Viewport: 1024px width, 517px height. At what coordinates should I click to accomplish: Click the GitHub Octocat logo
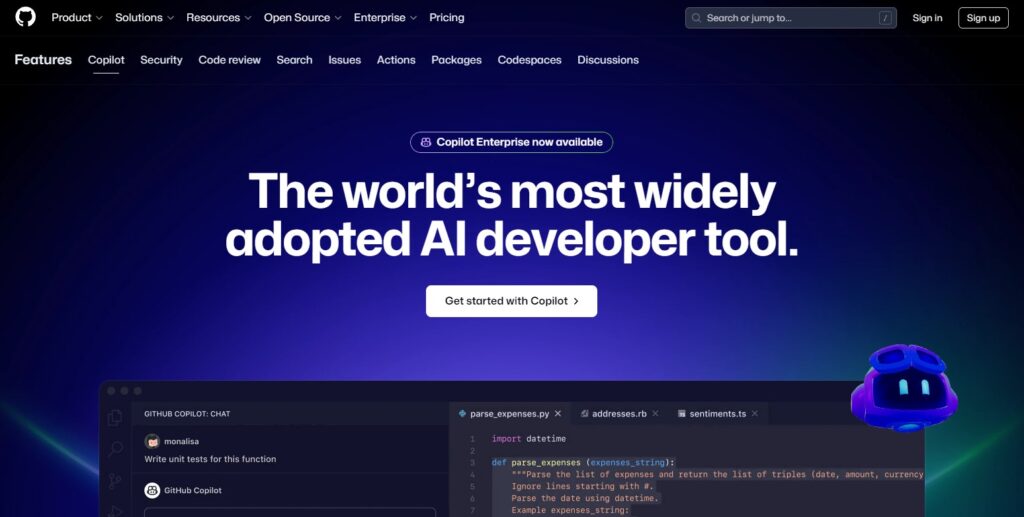point(25,17)
